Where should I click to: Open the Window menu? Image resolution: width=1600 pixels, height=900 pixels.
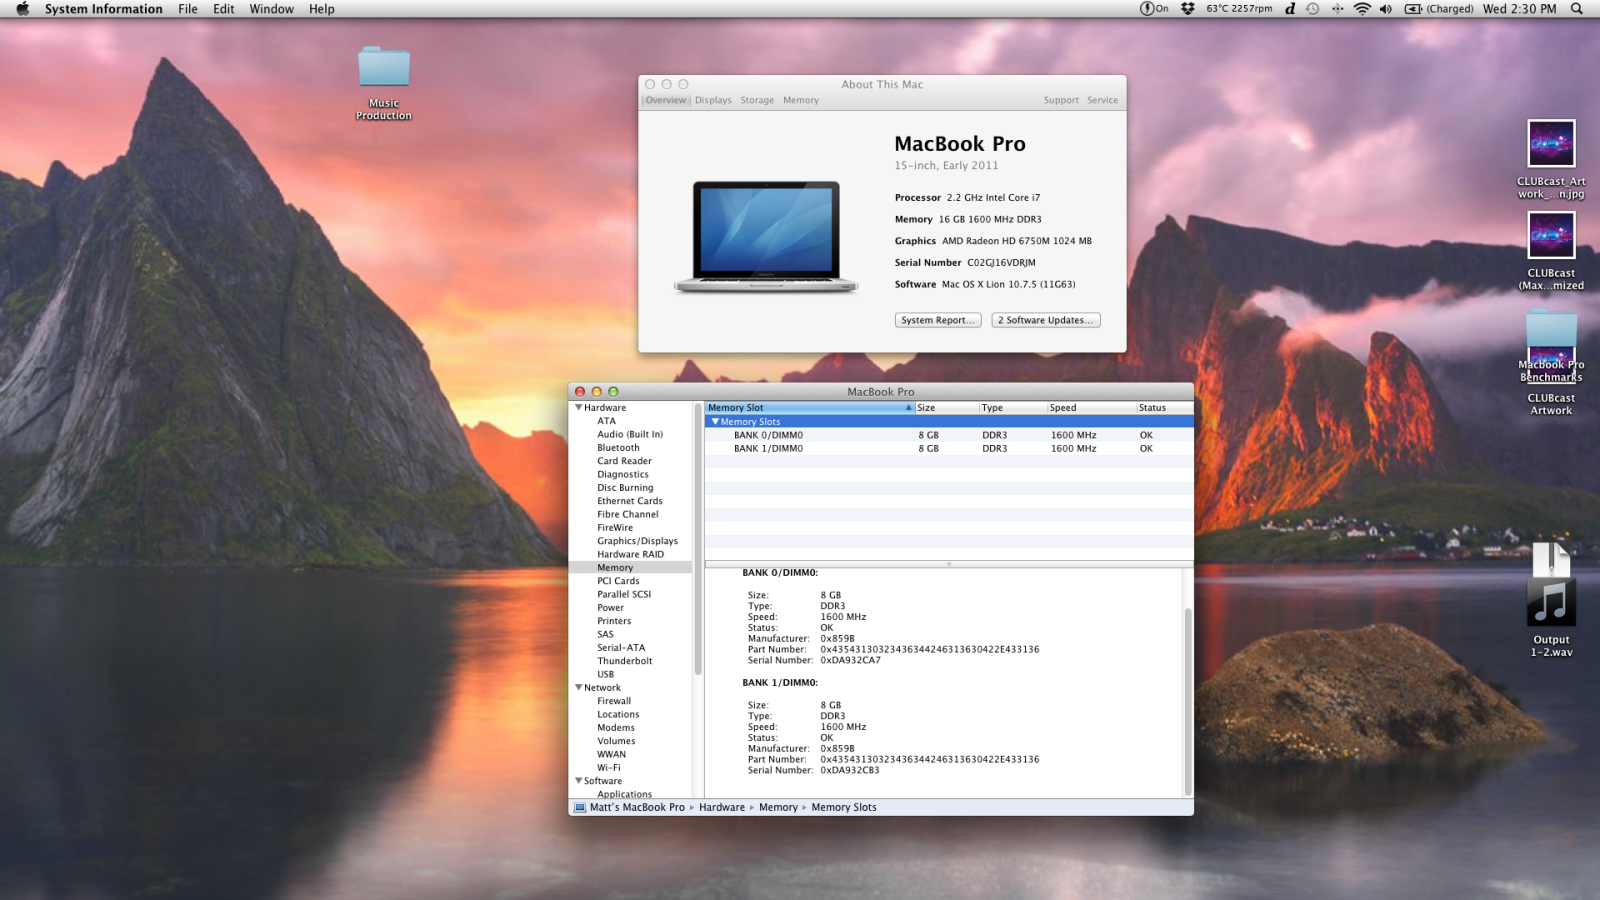tap(271, 9)
